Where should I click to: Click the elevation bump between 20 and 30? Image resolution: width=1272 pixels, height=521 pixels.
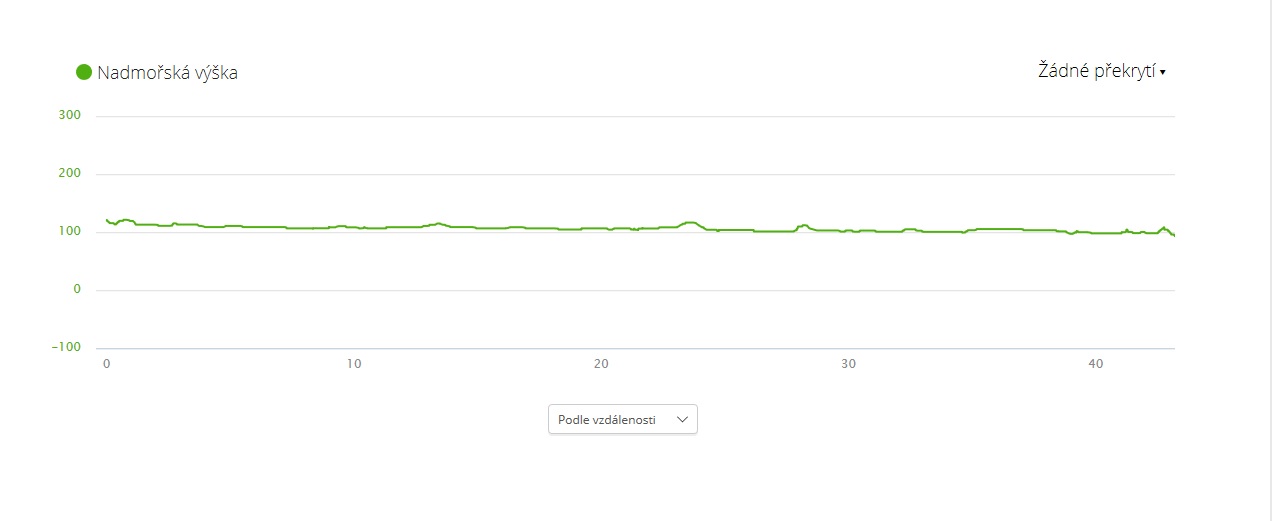pos(689,222)
